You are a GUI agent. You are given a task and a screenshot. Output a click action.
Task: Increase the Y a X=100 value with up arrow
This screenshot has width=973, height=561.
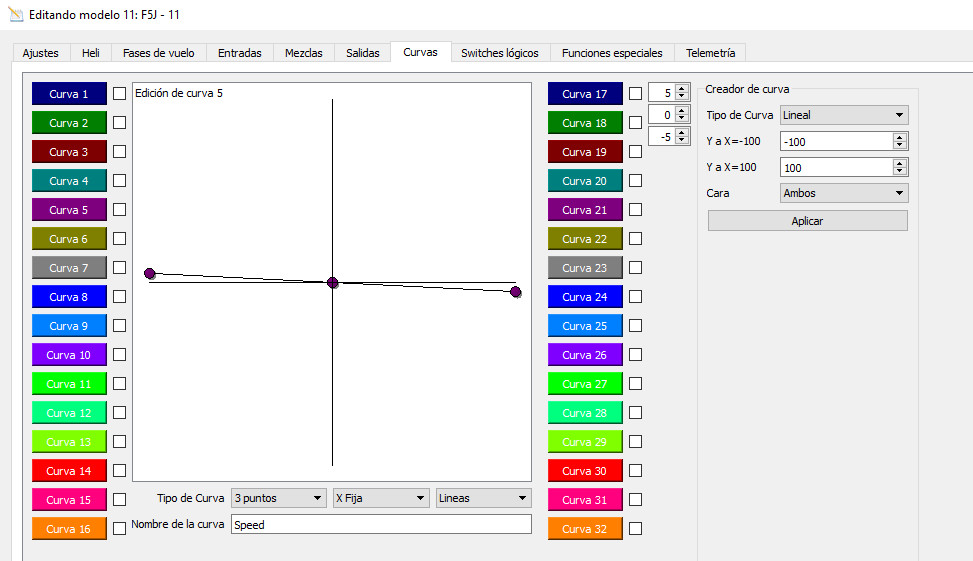[900, 164]
